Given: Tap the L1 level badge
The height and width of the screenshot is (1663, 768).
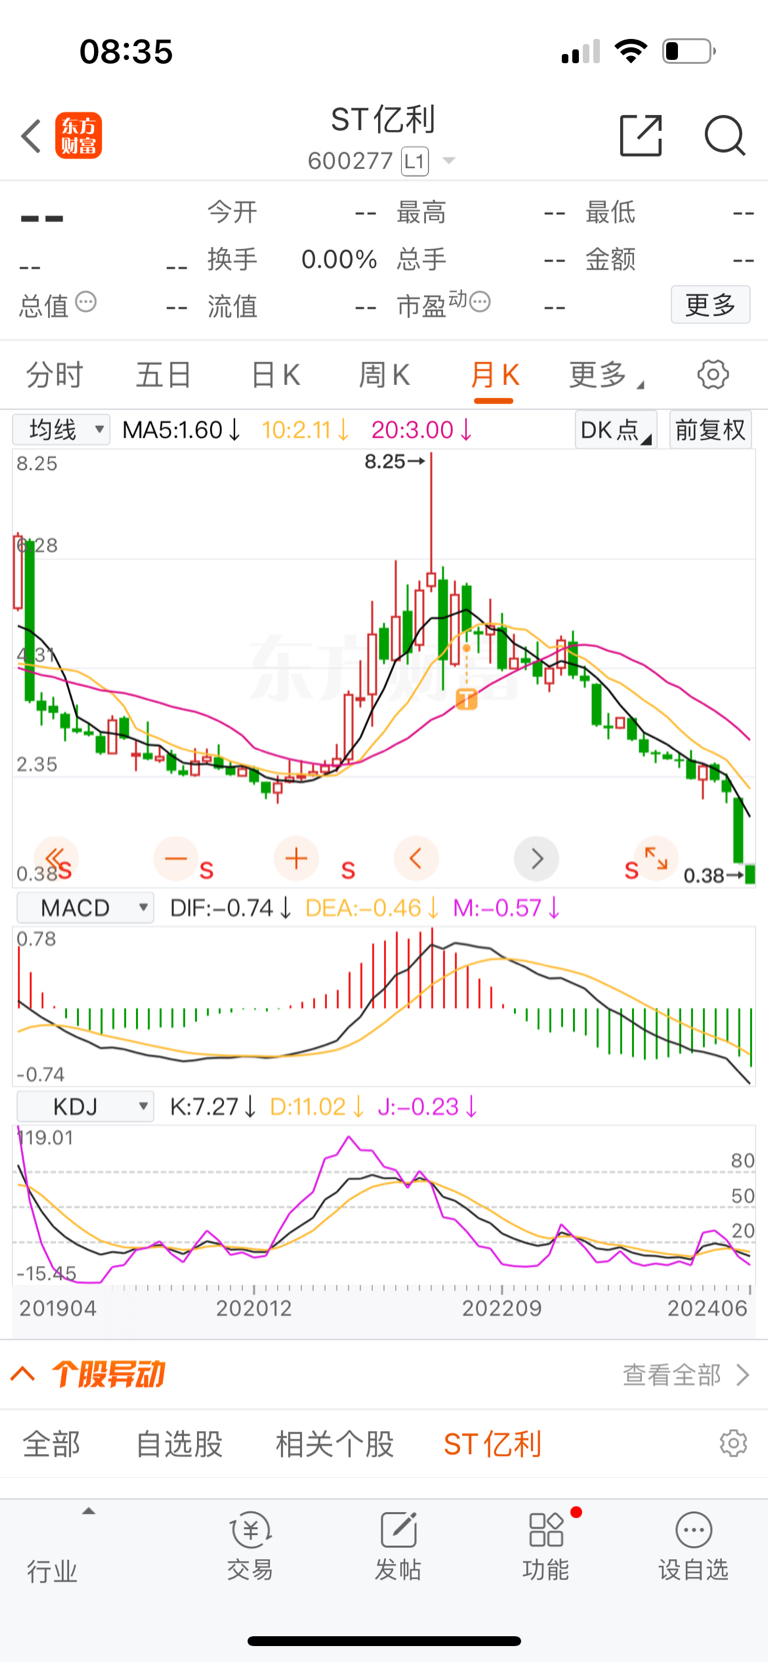Looking at the screenshot, I should click(415, 161).
